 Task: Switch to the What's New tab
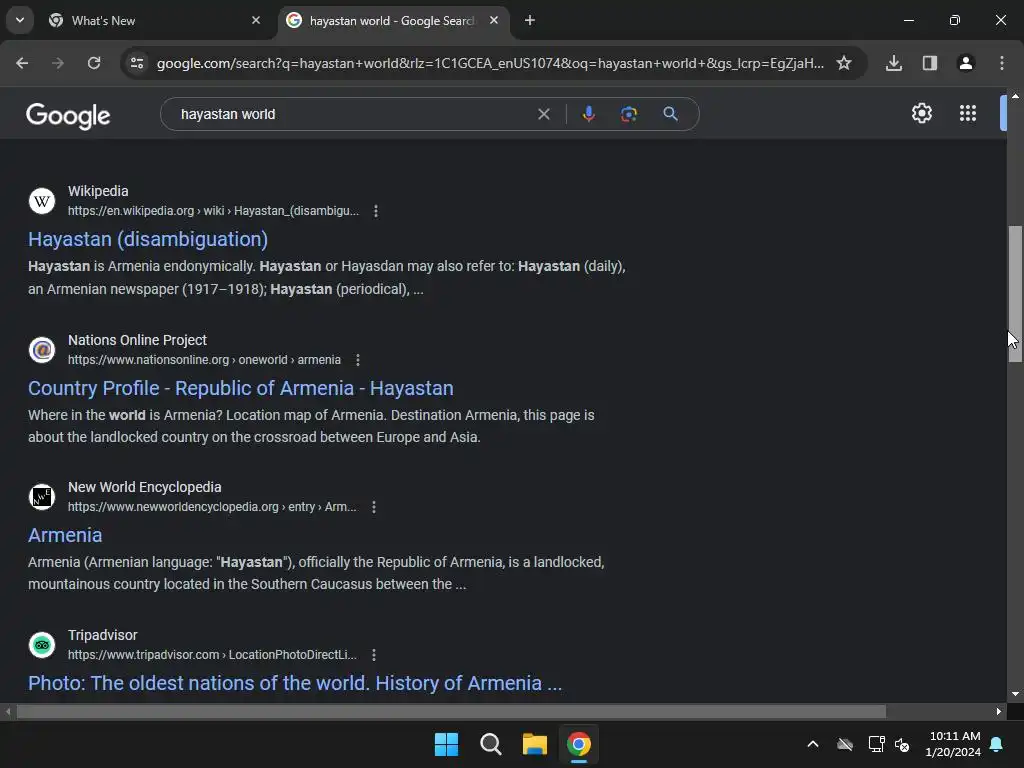pos(155,21)
